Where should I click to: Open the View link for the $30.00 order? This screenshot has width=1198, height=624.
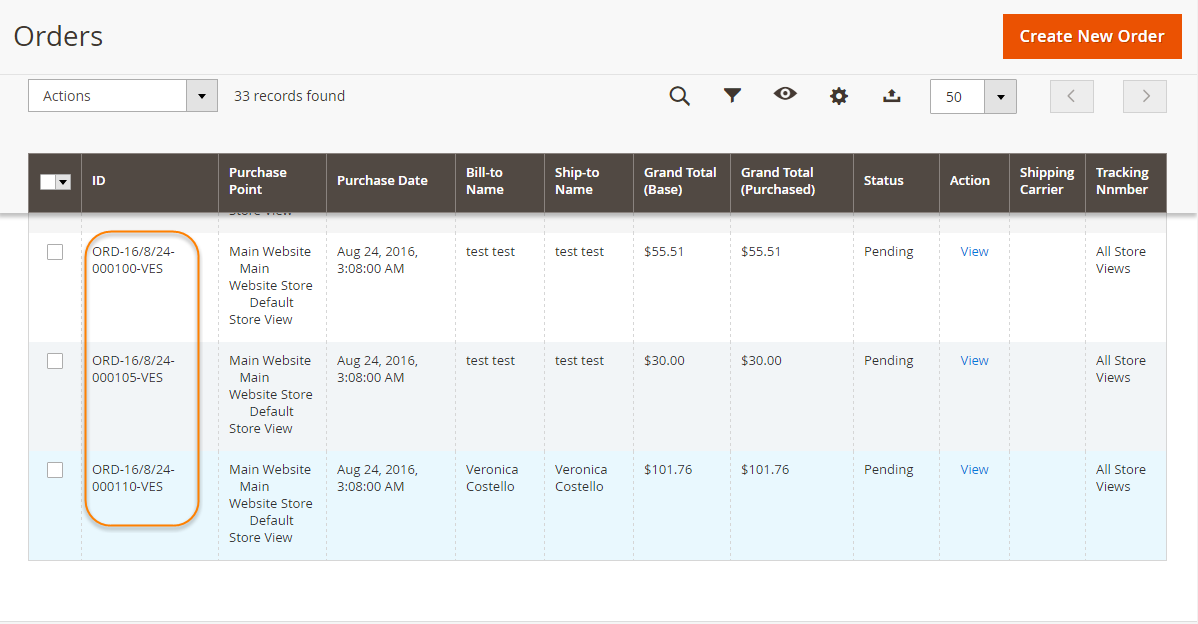click(973, 360)
